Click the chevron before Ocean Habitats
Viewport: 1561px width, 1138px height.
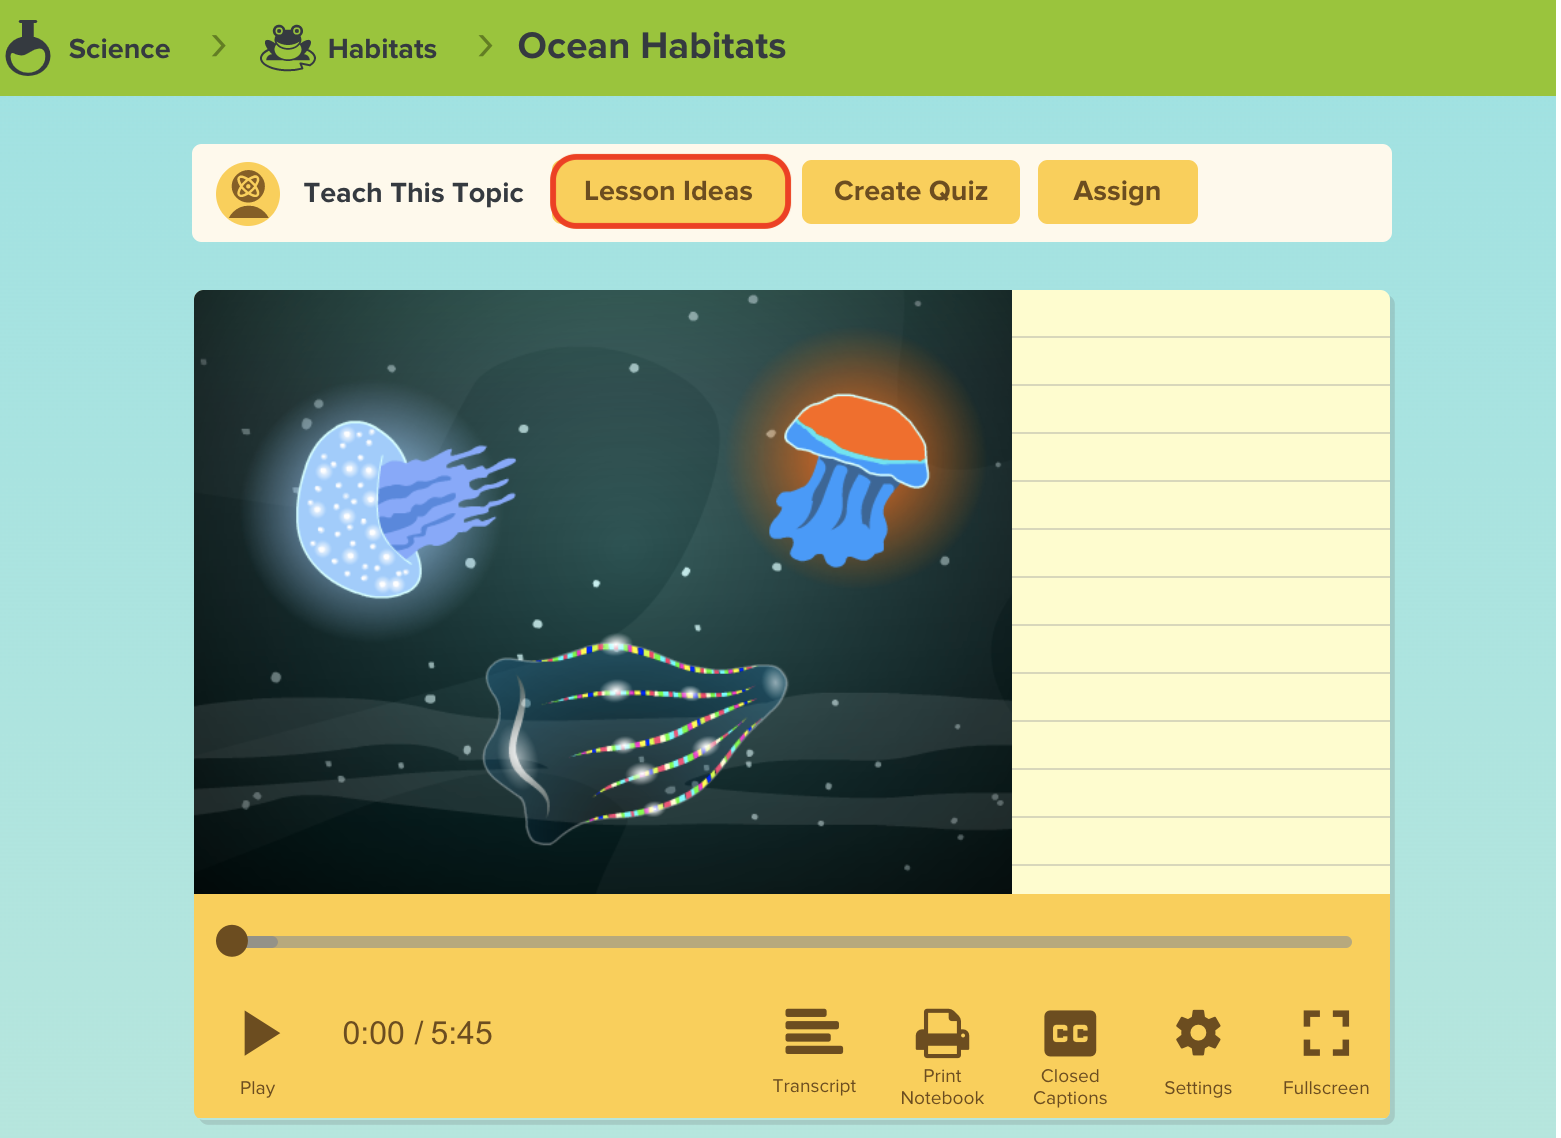click(x=484, y=46)
